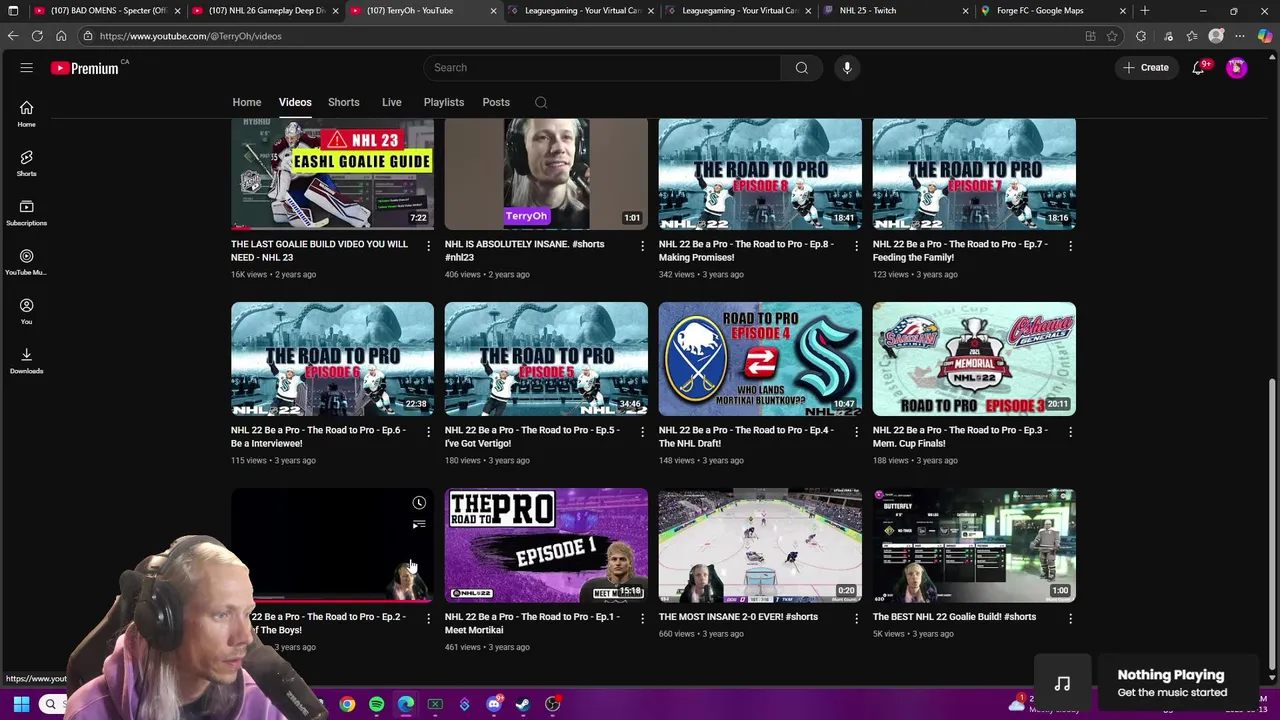
Task: Open Chrome from the taskbar
Action: (347, 704)
